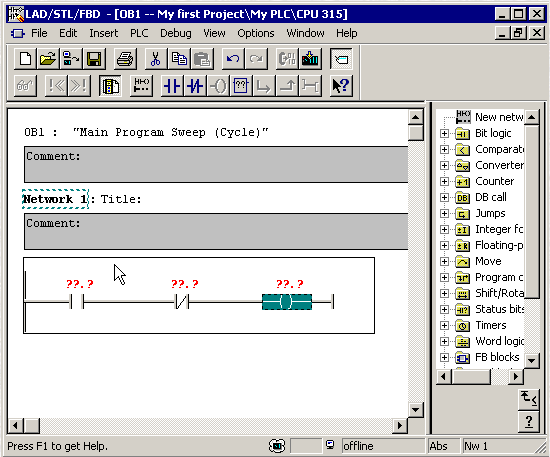Open the Window menu
Image resolution: width=550 pixels, height=457 pixels.
(x=306, y=33)
